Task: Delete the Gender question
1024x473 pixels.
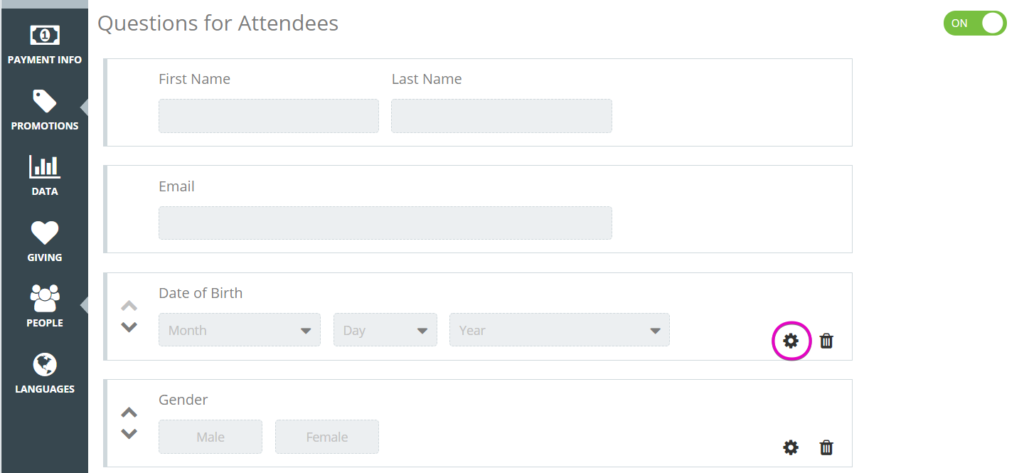Action: pos(826,448)
